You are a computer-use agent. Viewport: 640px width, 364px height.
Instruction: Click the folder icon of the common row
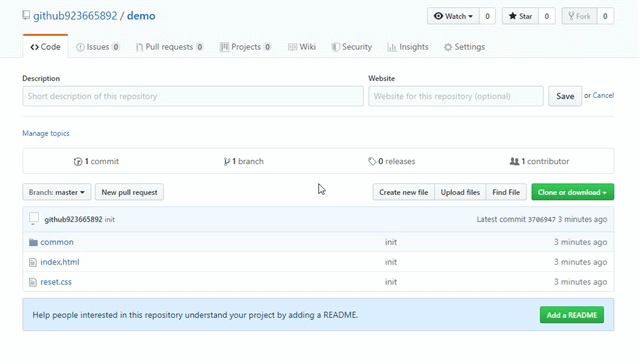33,242
